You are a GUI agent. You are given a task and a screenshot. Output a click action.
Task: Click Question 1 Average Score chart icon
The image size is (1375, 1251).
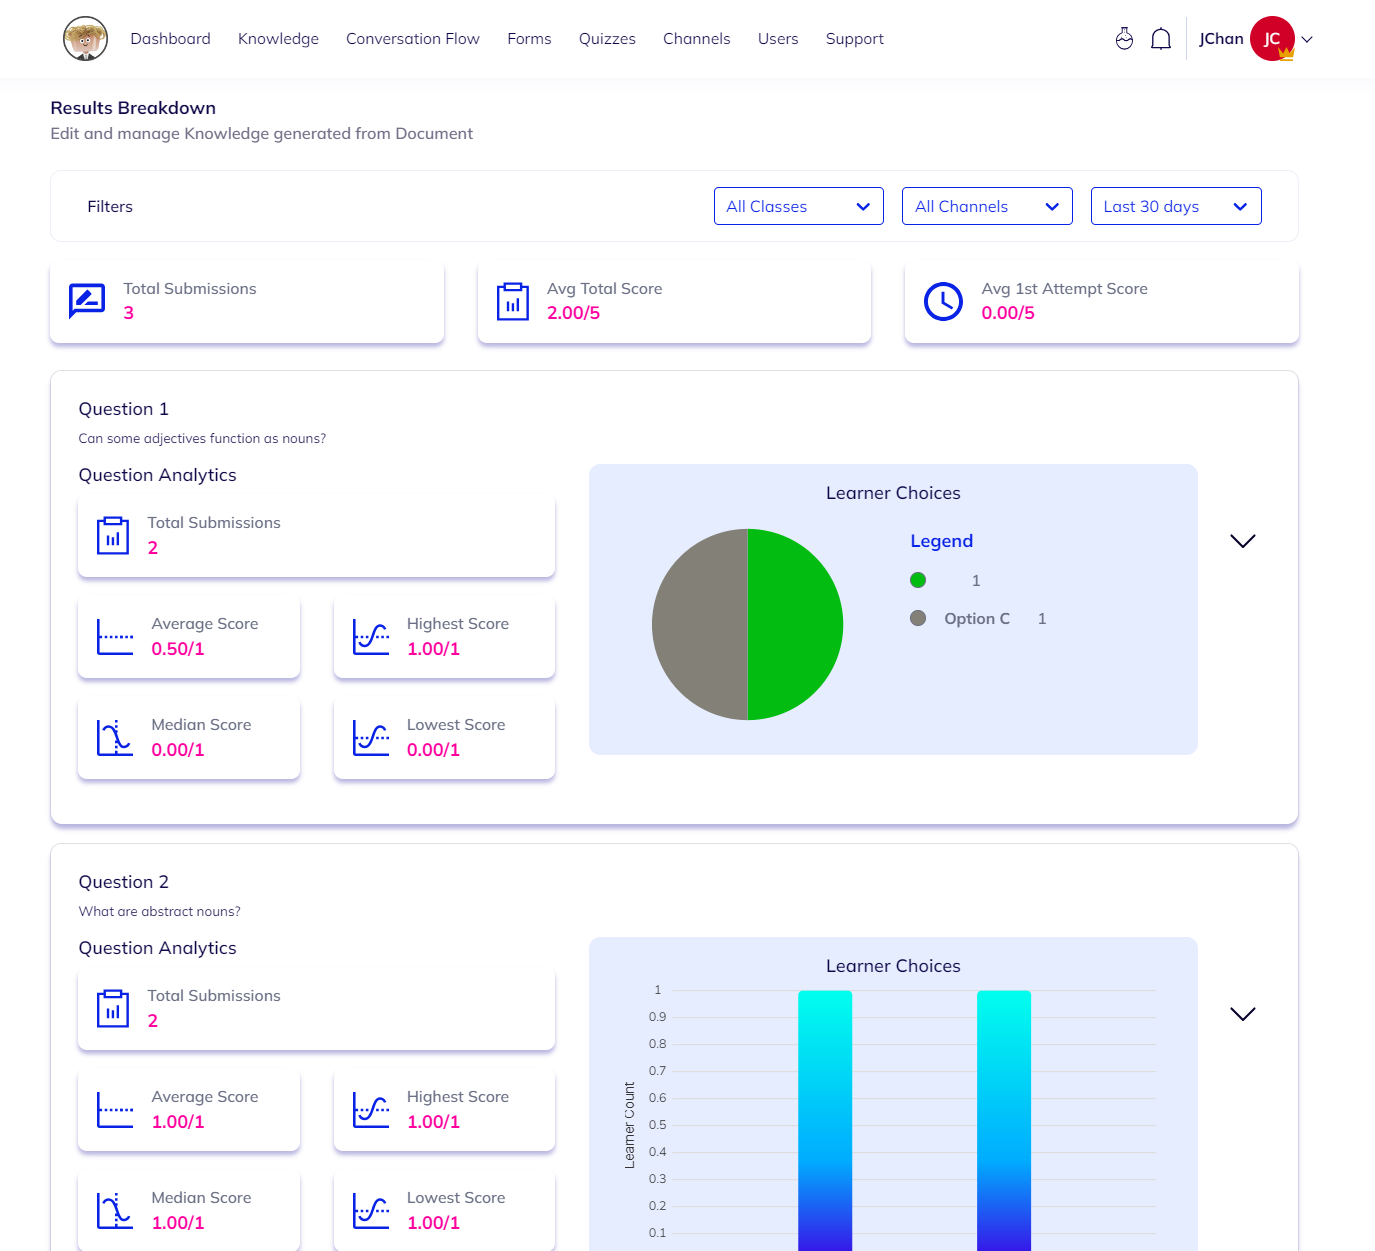point(115,637)
